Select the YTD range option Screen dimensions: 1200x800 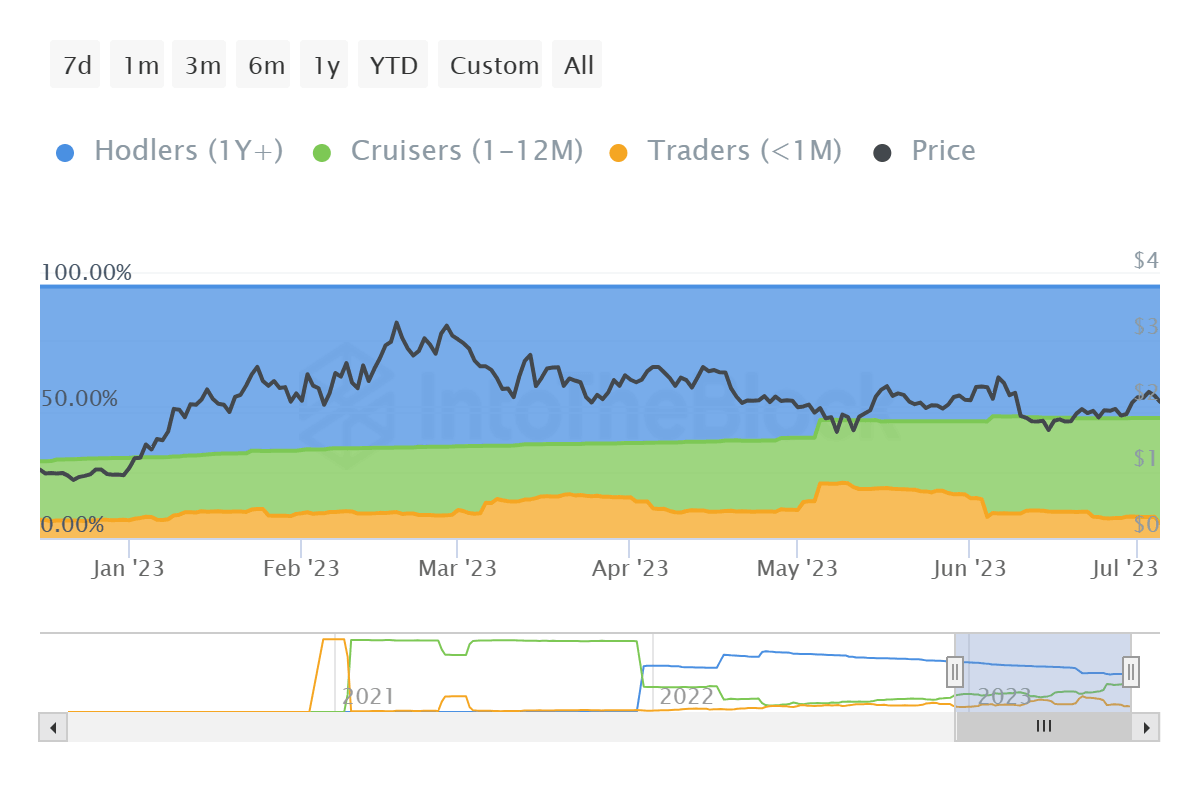tap(393, 65)
